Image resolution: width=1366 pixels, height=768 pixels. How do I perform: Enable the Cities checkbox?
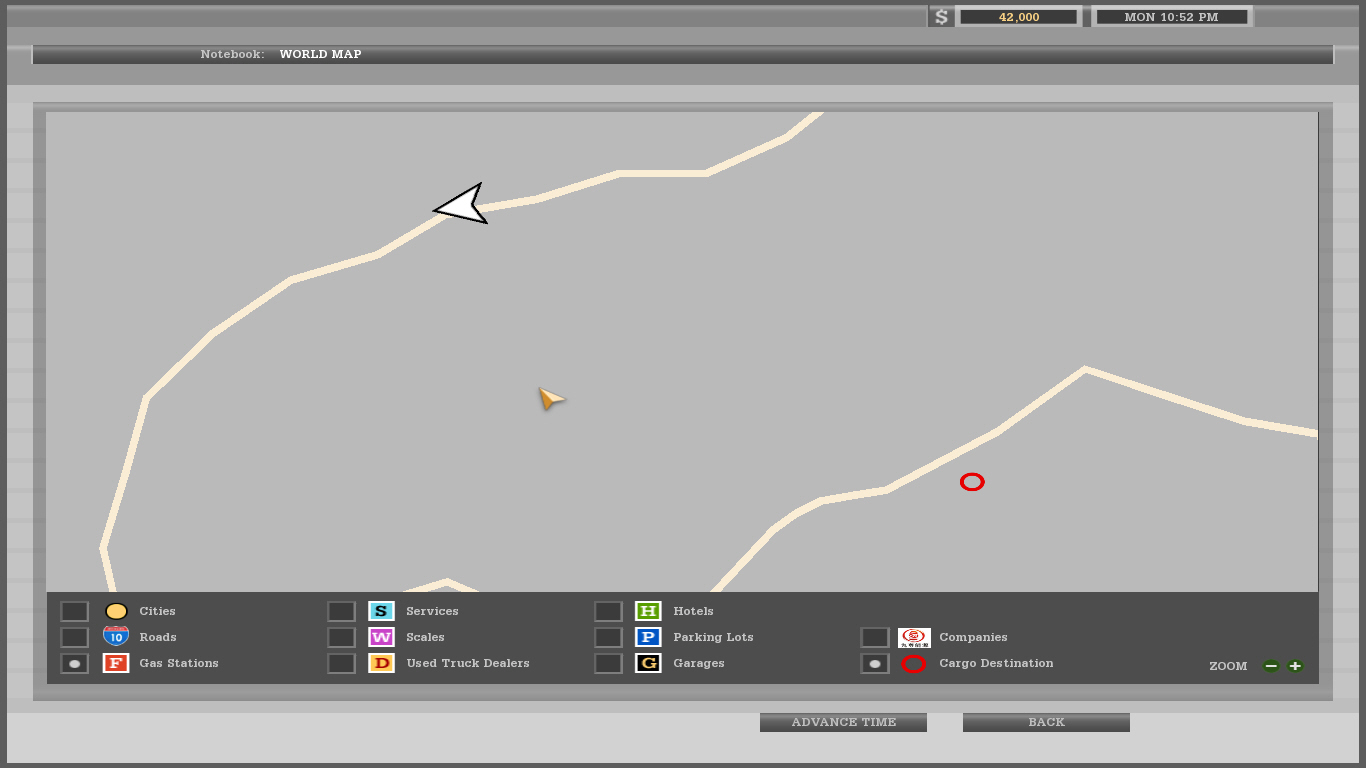pos(74,611)
